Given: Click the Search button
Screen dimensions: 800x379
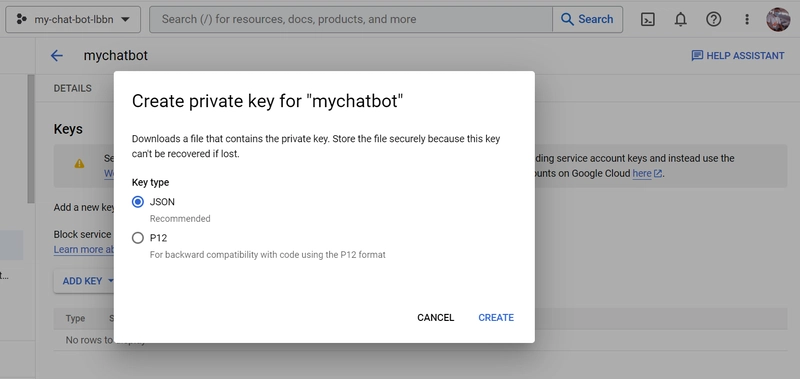Looking at the screenshot, I should 587,19.
